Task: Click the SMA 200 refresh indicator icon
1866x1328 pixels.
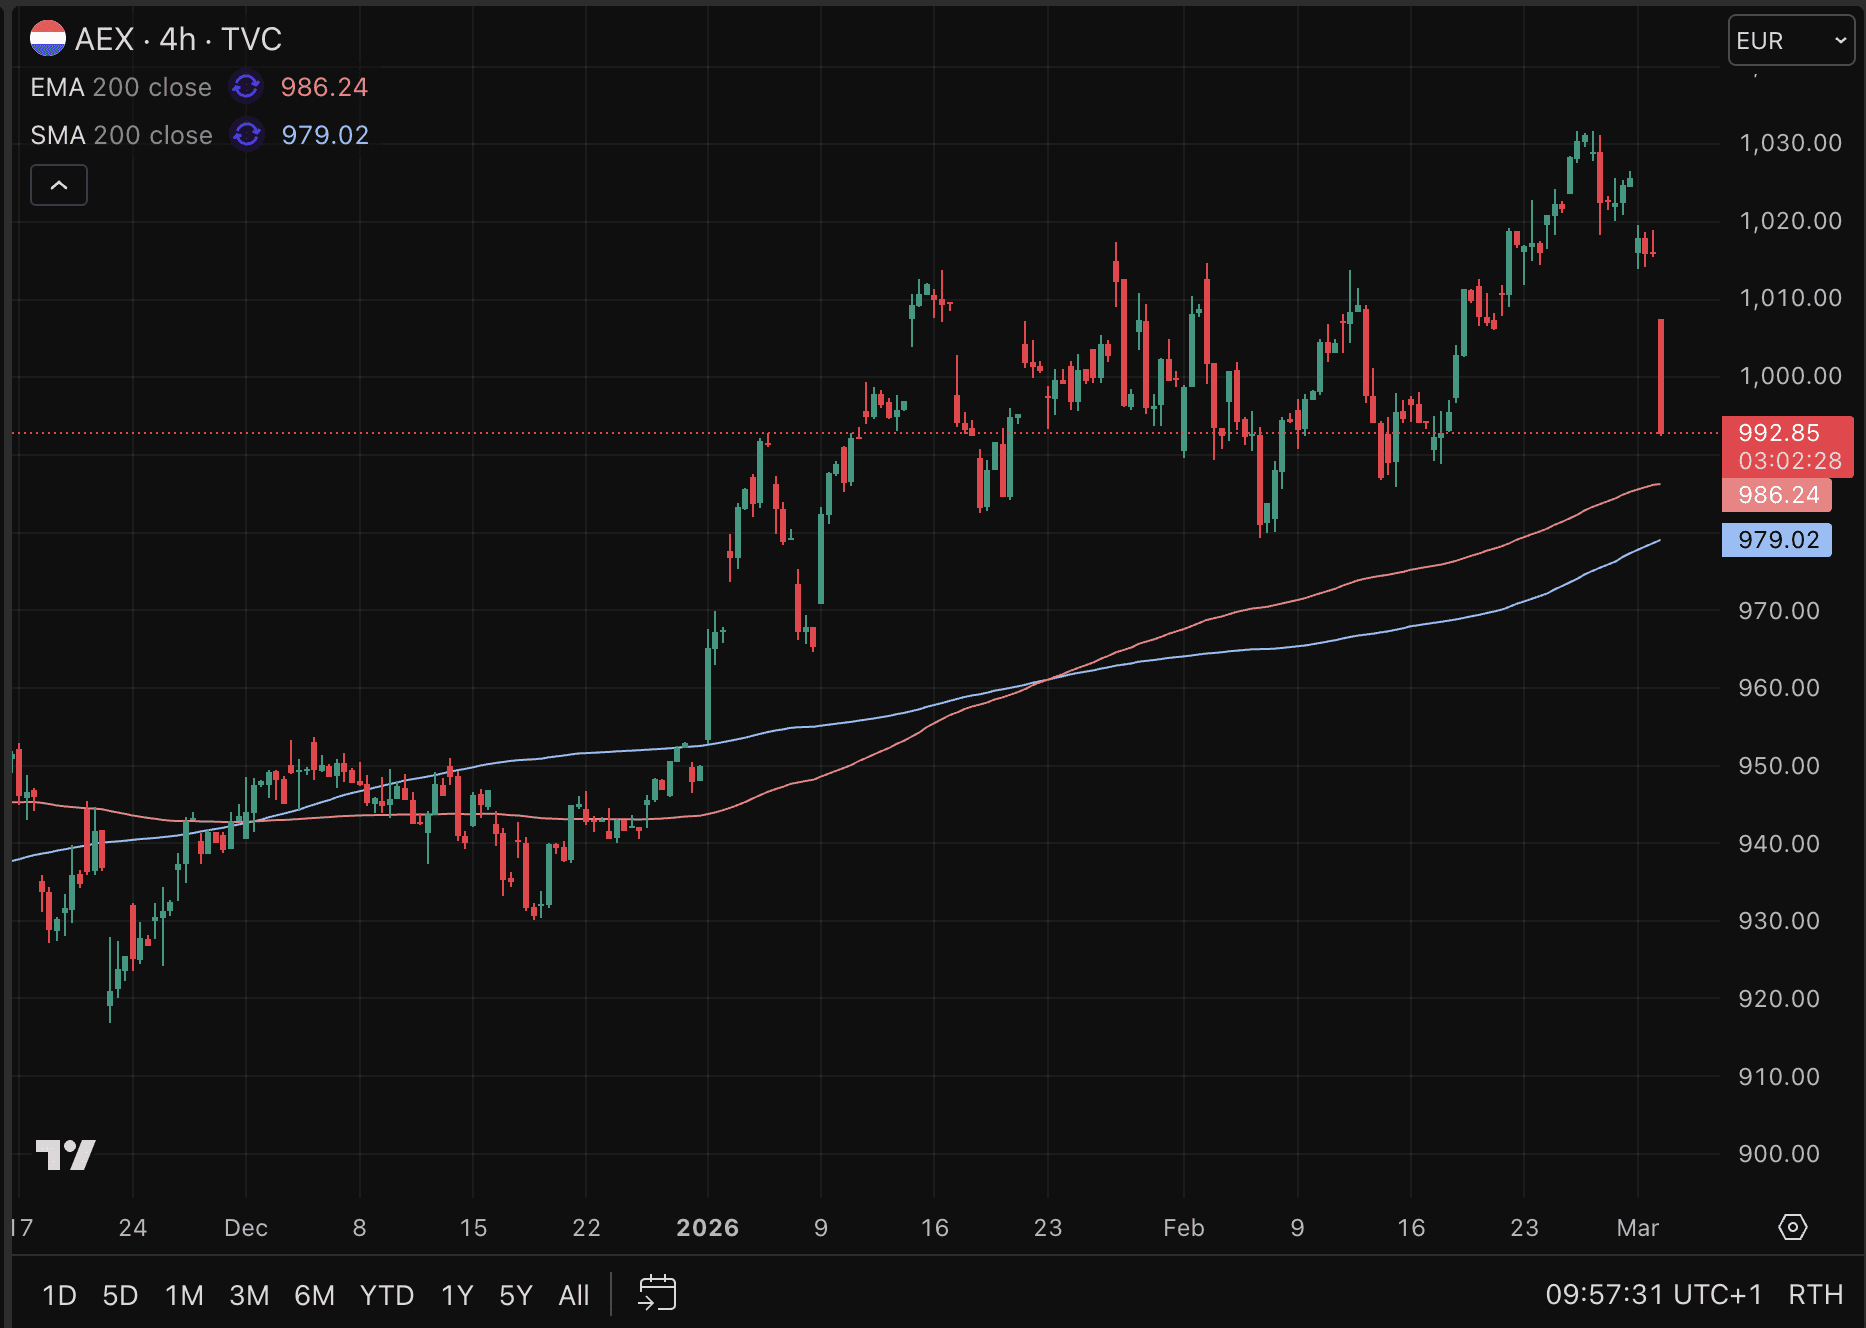Action: click(247, 135)
